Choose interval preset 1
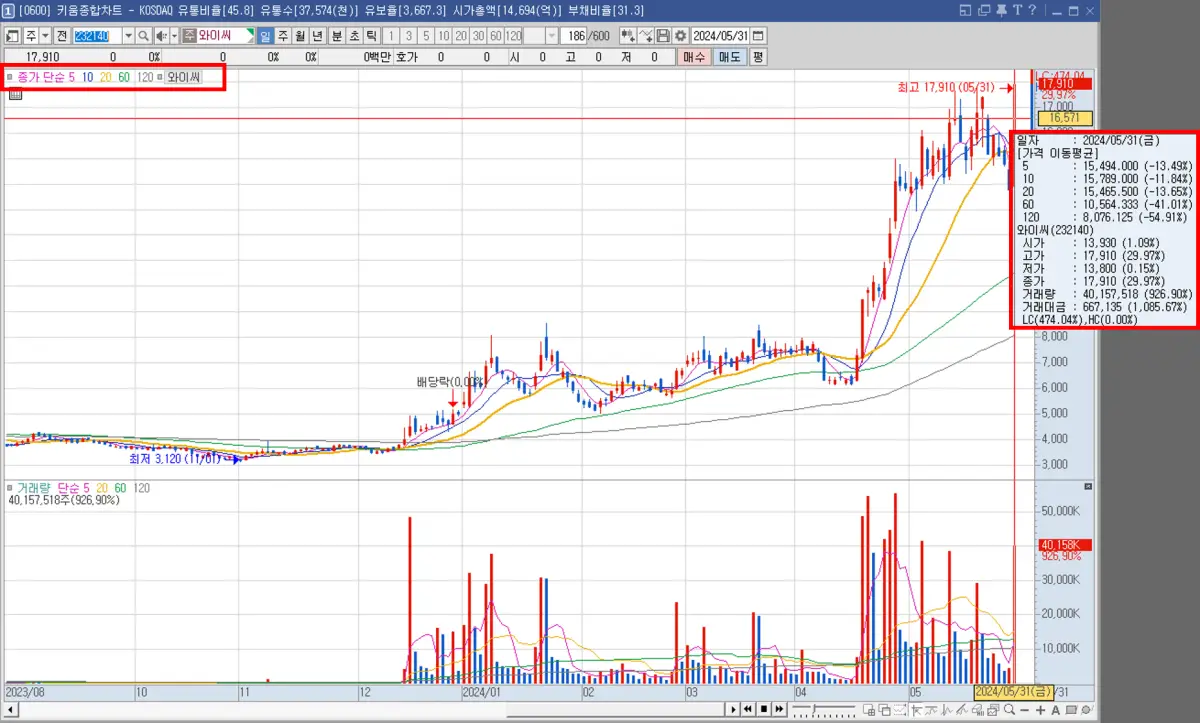 click(392, 35)
